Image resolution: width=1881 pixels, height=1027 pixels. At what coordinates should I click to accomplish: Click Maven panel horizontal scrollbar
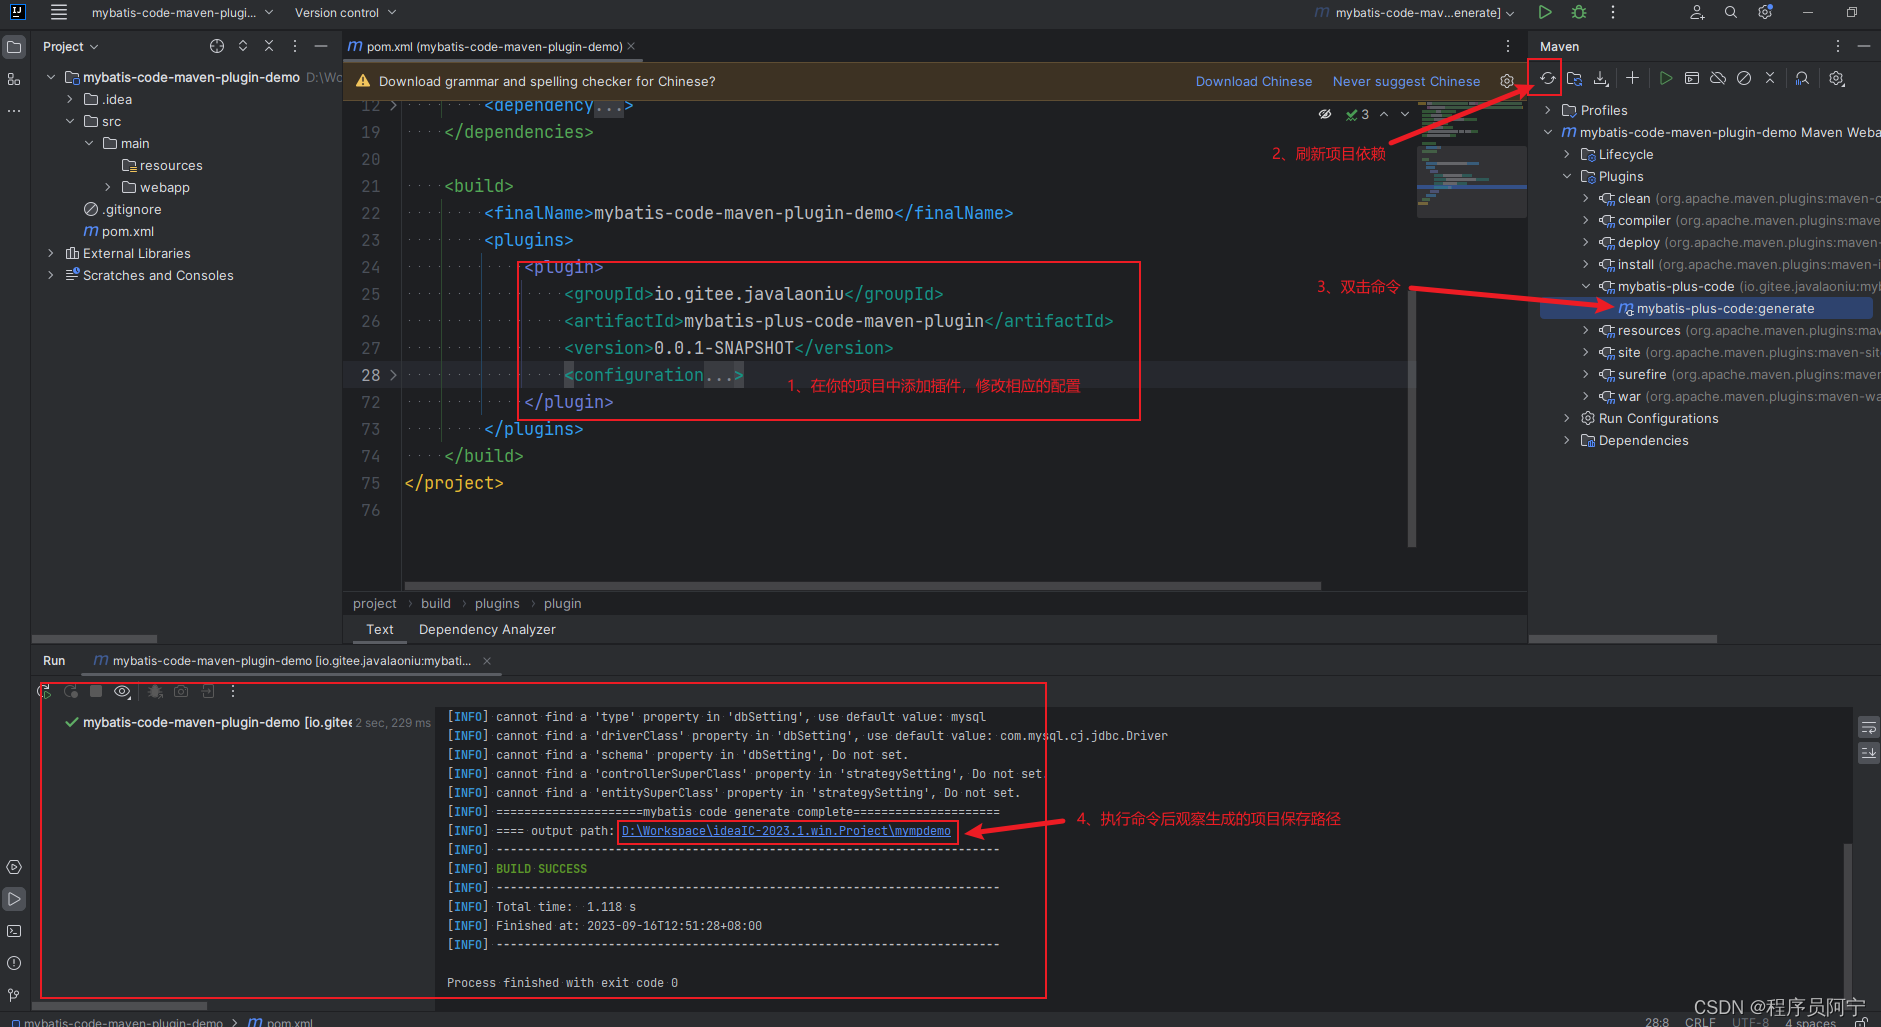point(1623,638)
